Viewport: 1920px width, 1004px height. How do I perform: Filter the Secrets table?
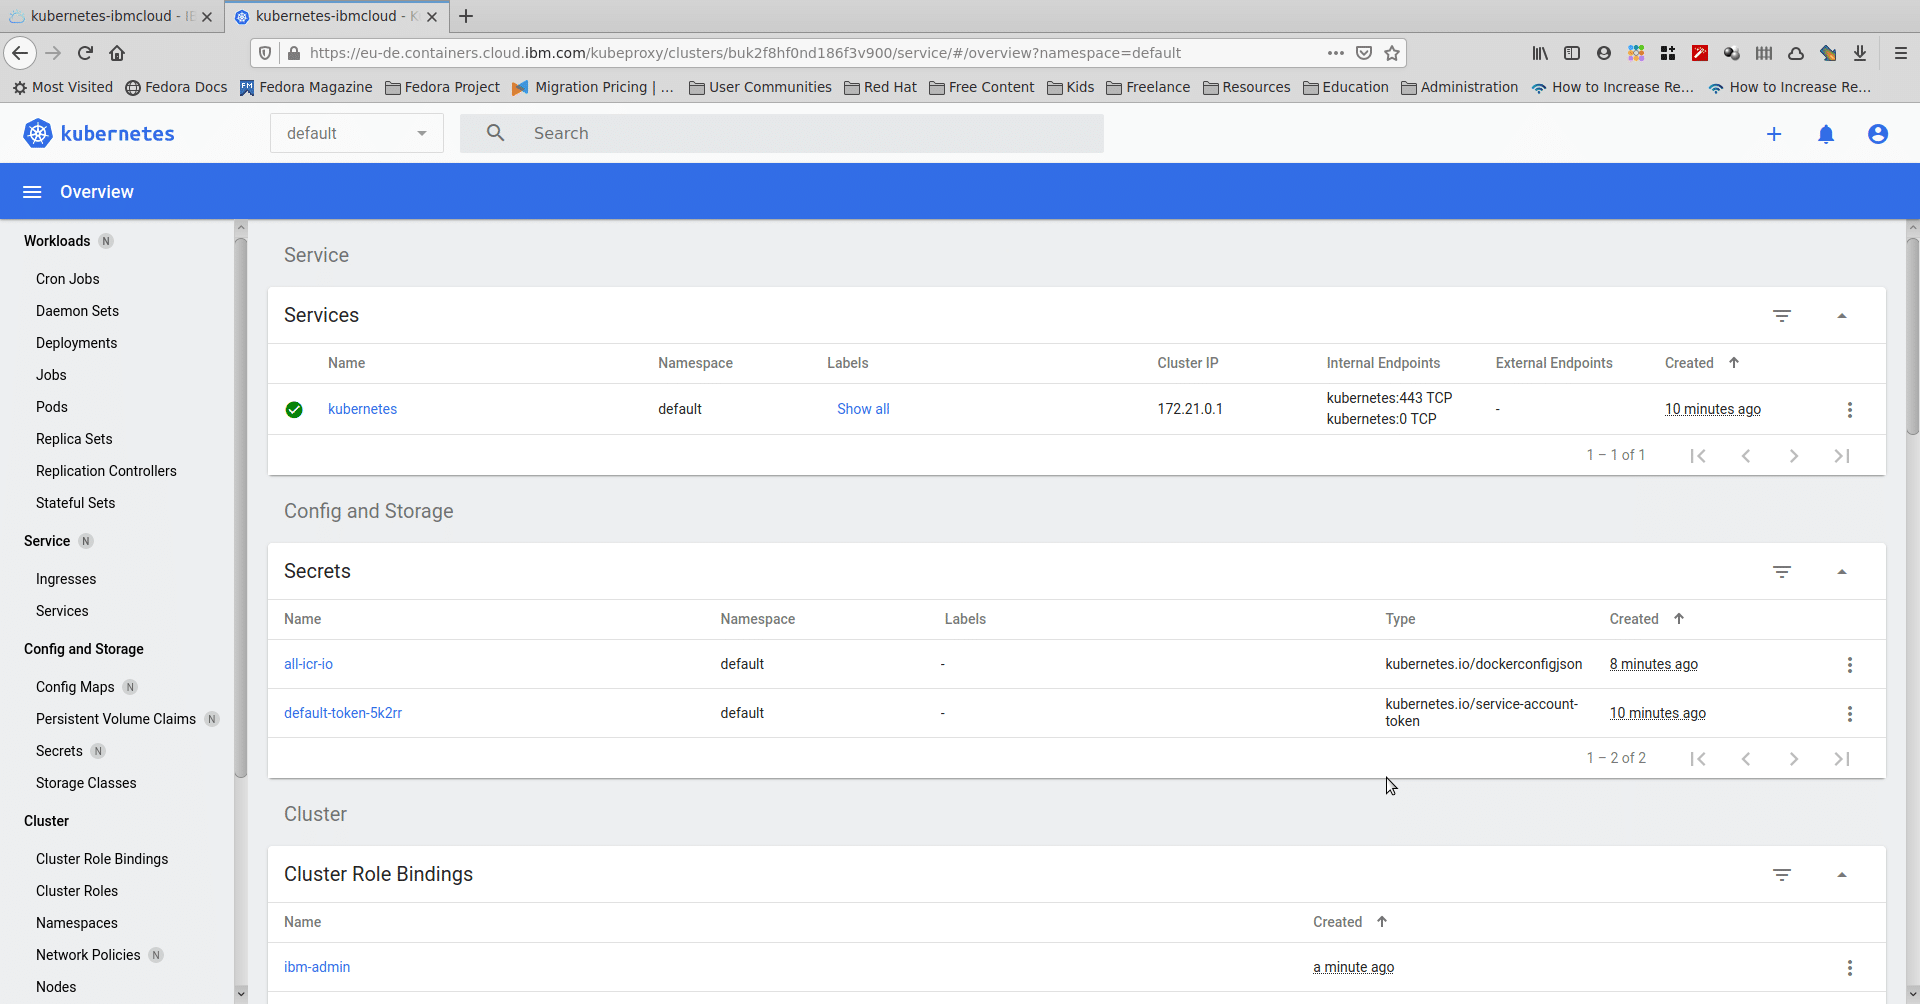(x=1782, y=572)
